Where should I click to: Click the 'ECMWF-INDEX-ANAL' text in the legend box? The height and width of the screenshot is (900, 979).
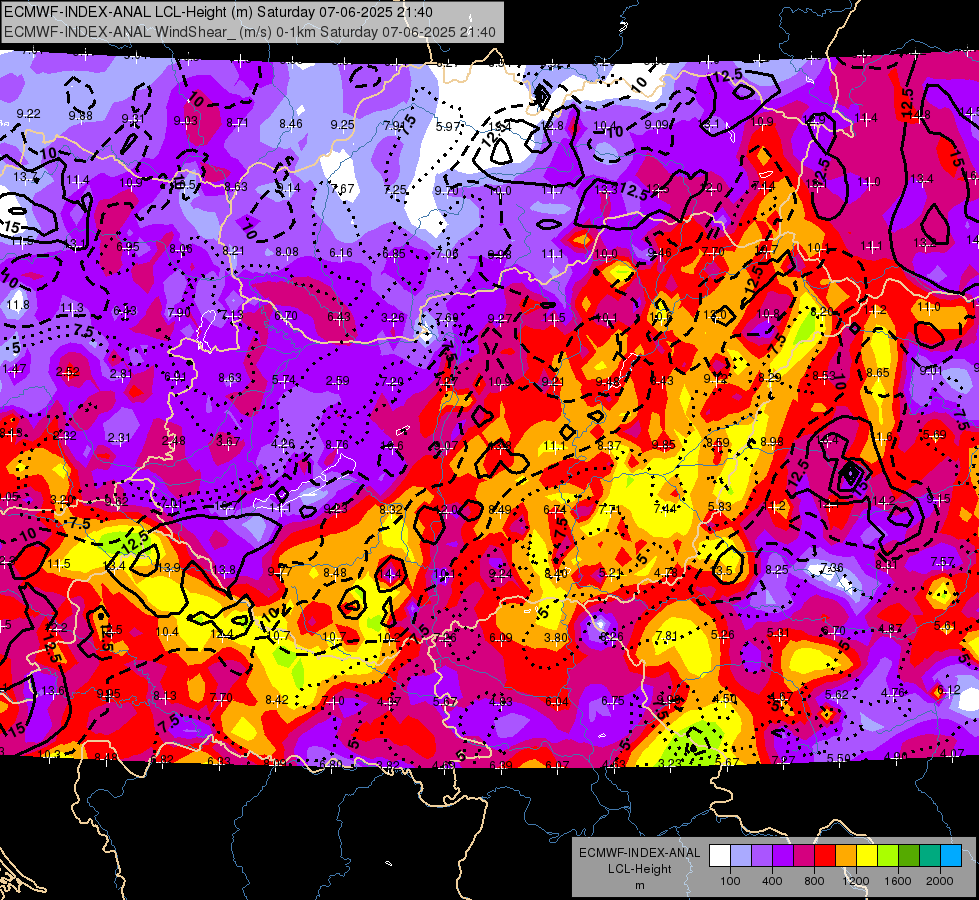(x=639, y=853)
